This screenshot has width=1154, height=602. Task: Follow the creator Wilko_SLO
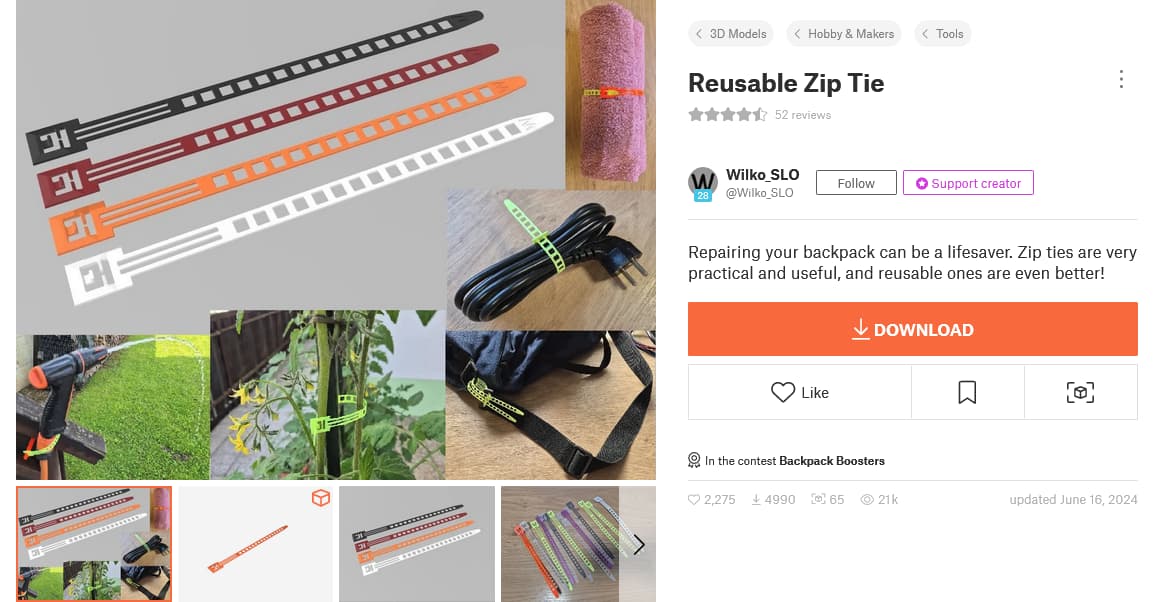tap(856, 183)
